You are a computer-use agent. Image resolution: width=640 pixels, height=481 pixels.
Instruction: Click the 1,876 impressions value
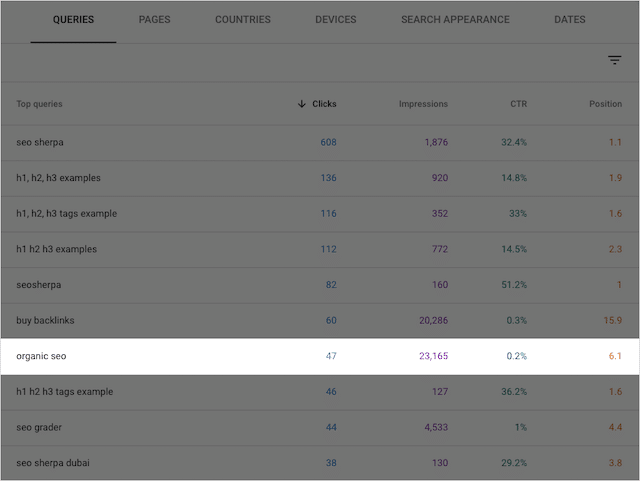[436, 143]
